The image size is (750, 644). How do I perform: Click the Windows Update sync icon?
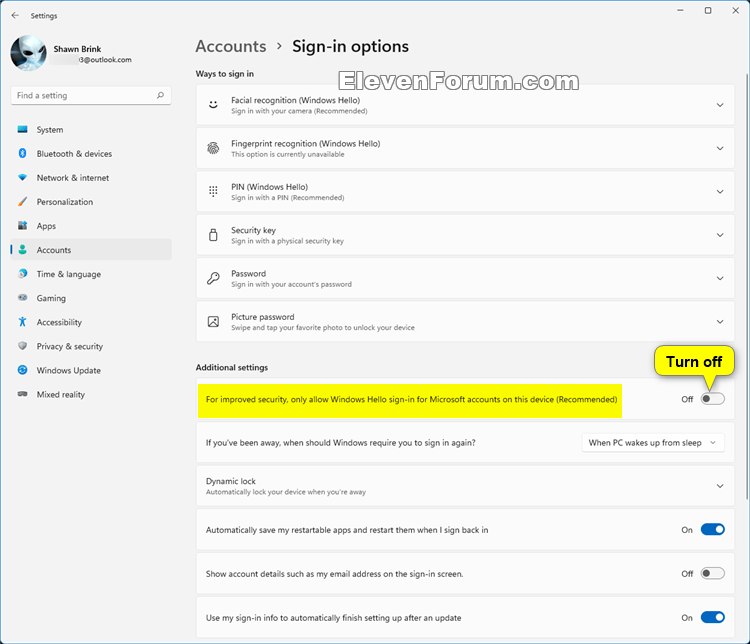click(x=22, y=370)
